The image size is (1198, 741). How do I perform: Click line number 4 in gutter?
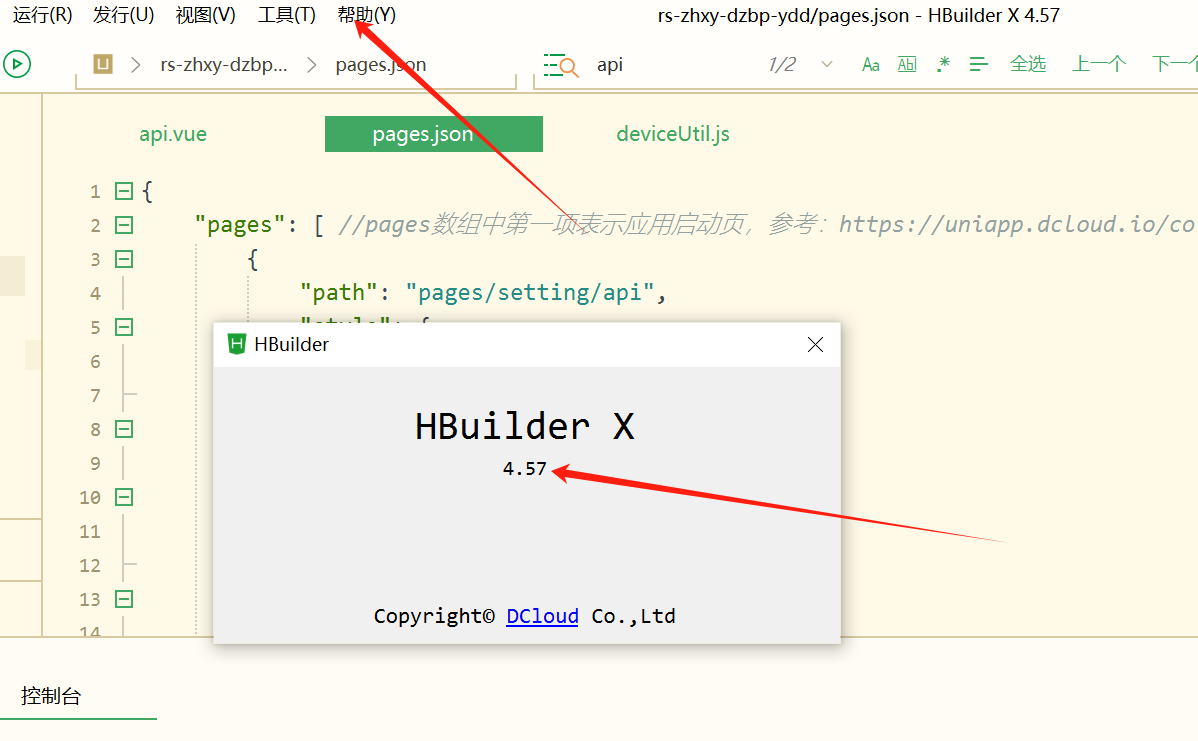pos(95,293)
